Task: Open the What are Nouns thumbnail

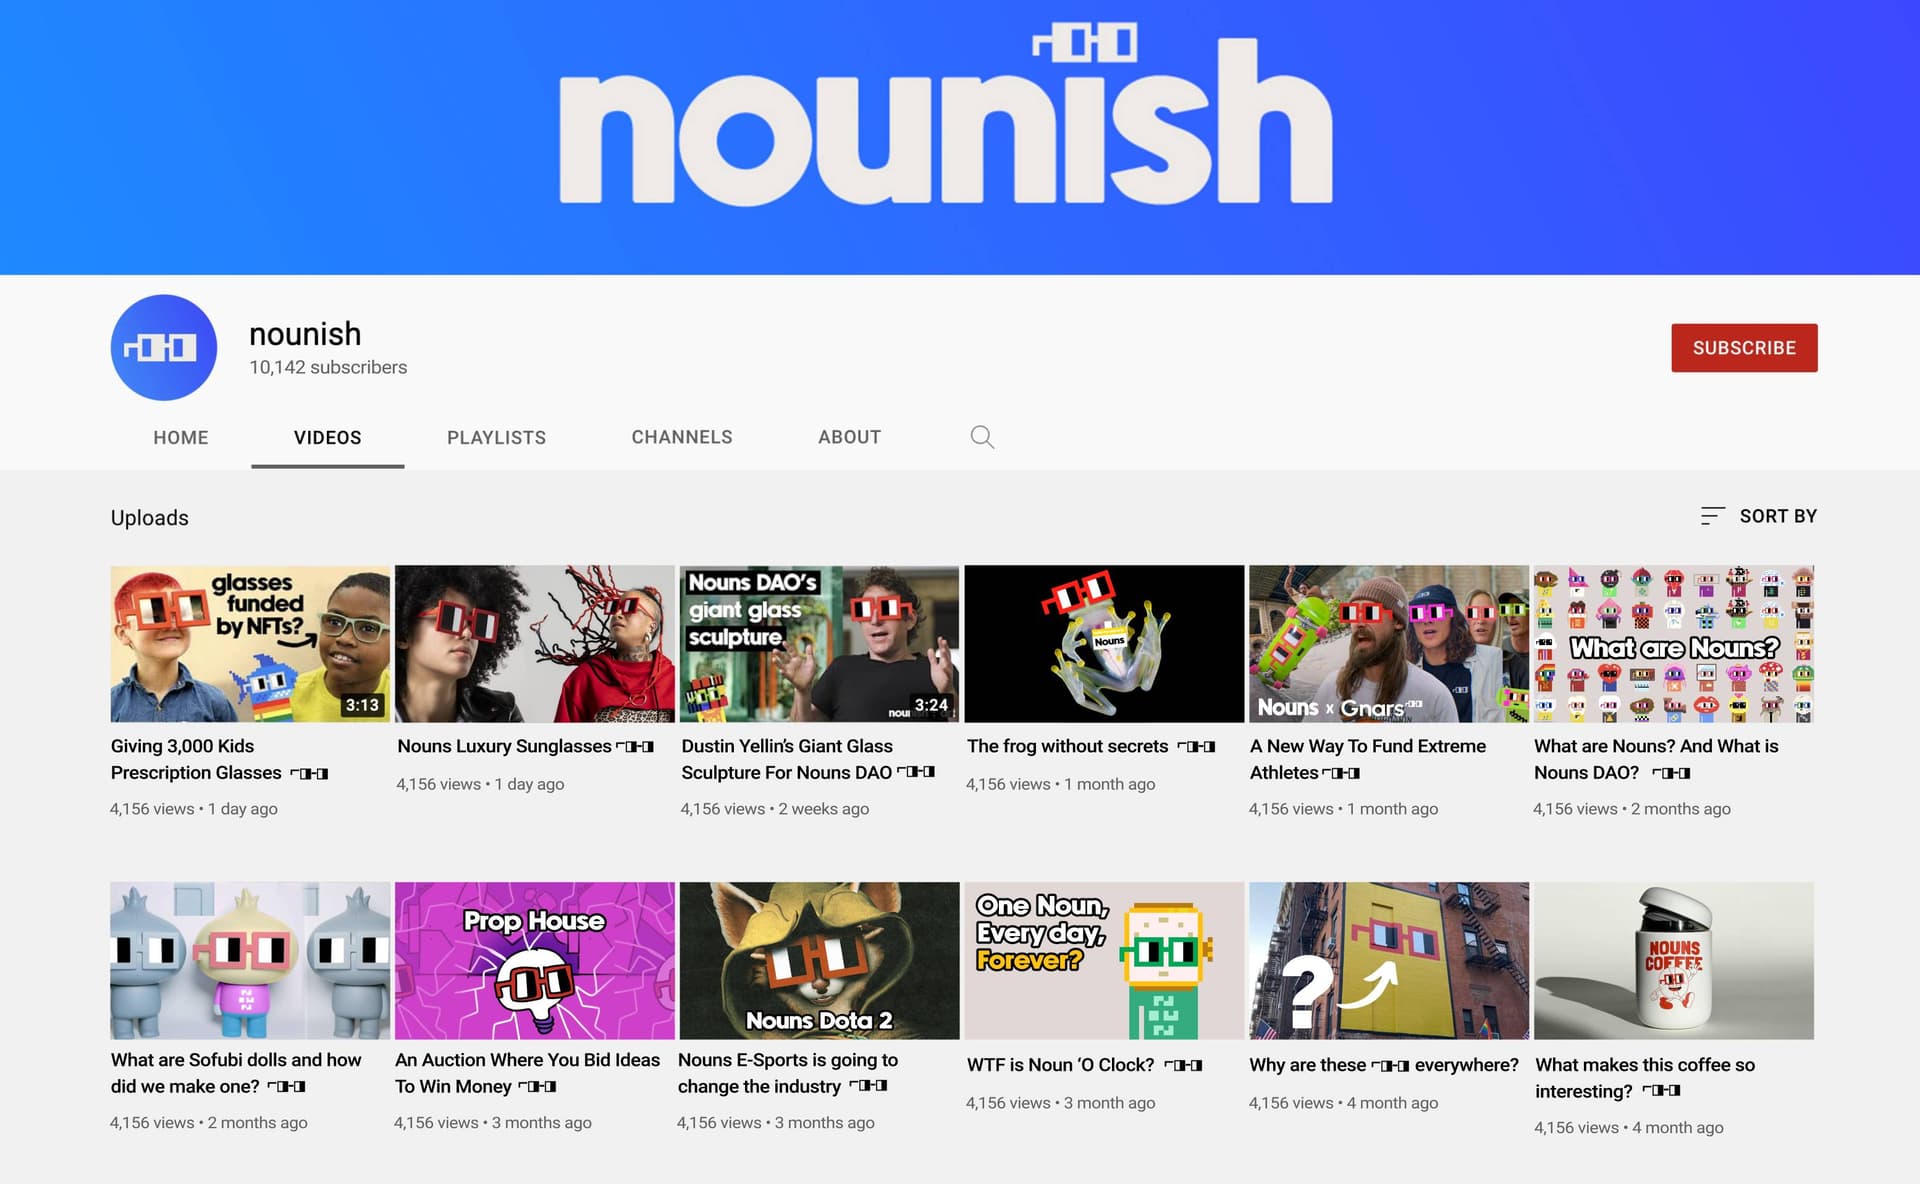Action: pos(1674,644)
